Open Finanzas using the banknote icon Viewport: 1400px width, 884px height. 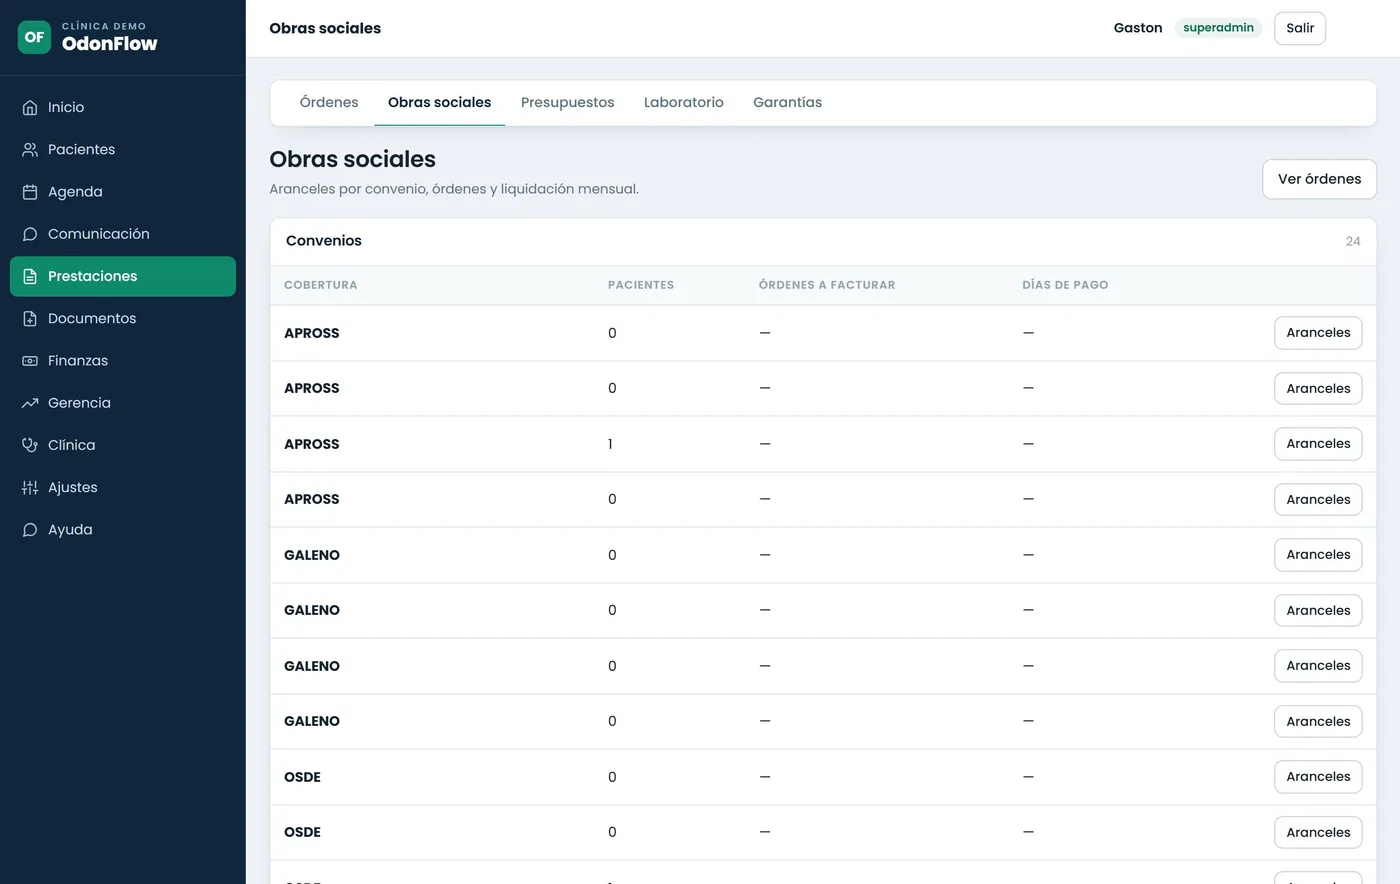point(30,361)
